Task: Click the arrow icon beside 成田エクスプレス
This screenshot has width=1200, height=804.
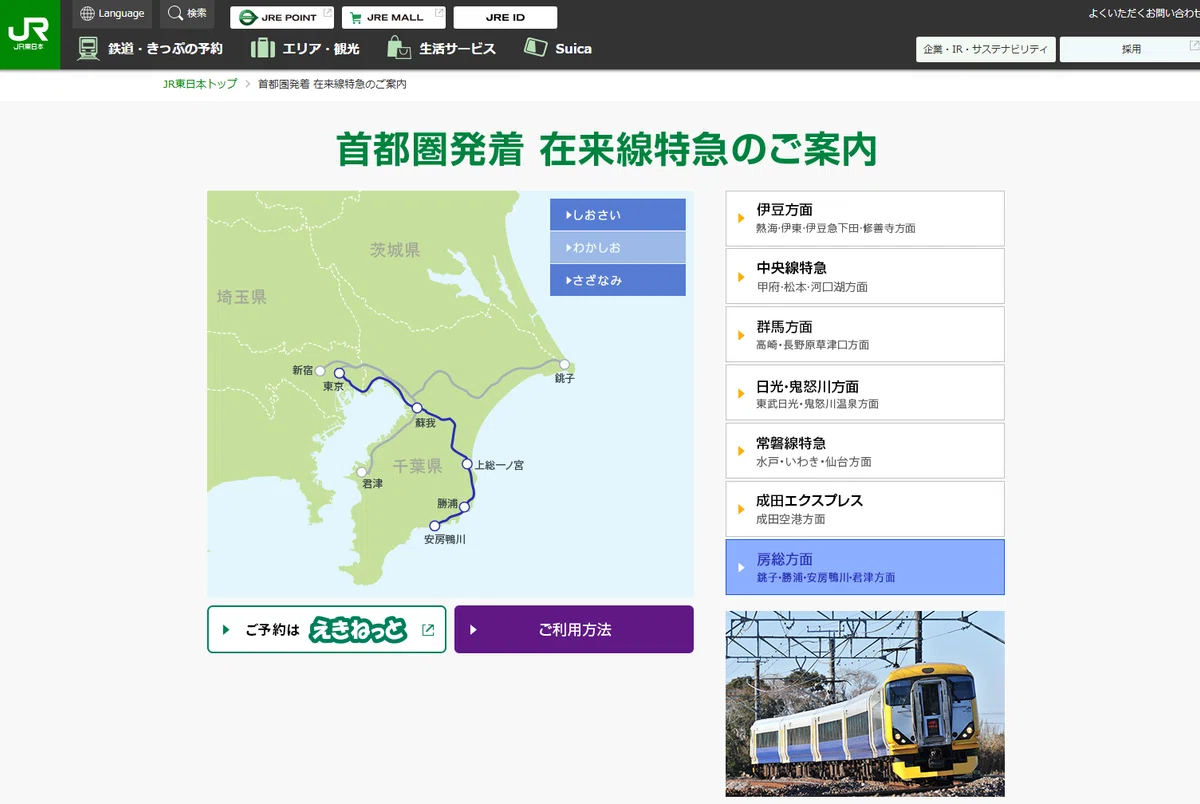Action: click(x=741, y=509)
